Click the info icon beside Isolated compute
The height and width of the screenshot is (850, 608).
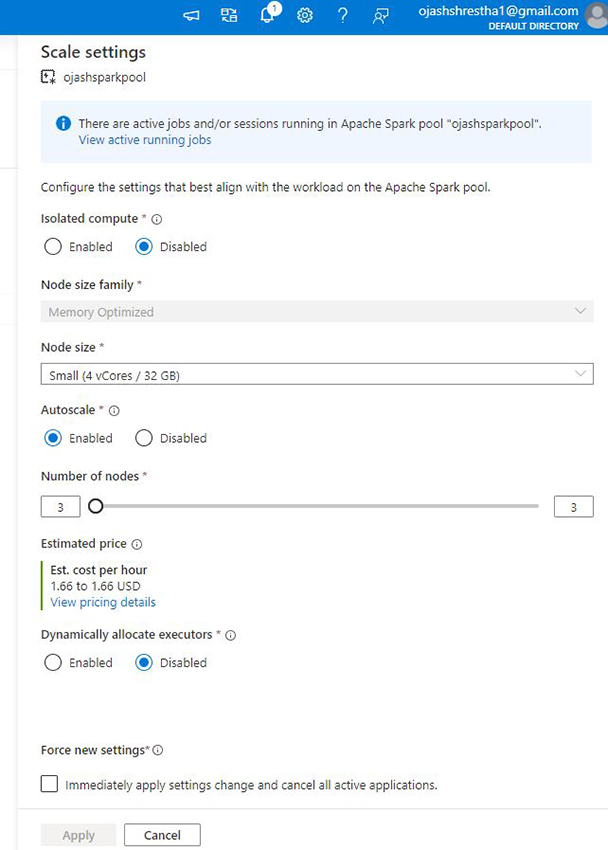point(156,219)
